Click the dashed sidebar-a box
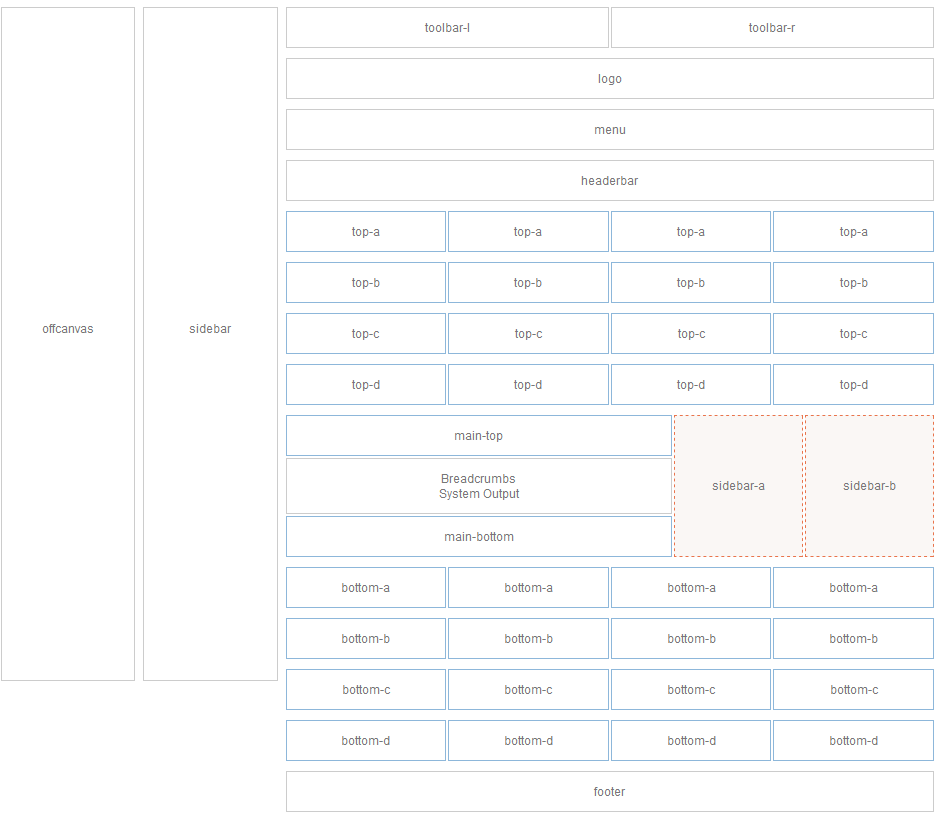939x821 pixels. tap(738, 486)
